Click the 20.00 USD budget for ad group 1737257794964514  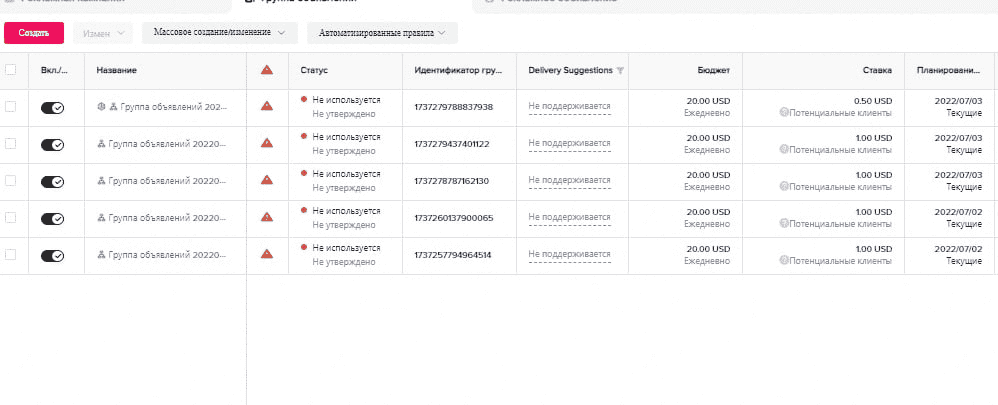(708, 248)
